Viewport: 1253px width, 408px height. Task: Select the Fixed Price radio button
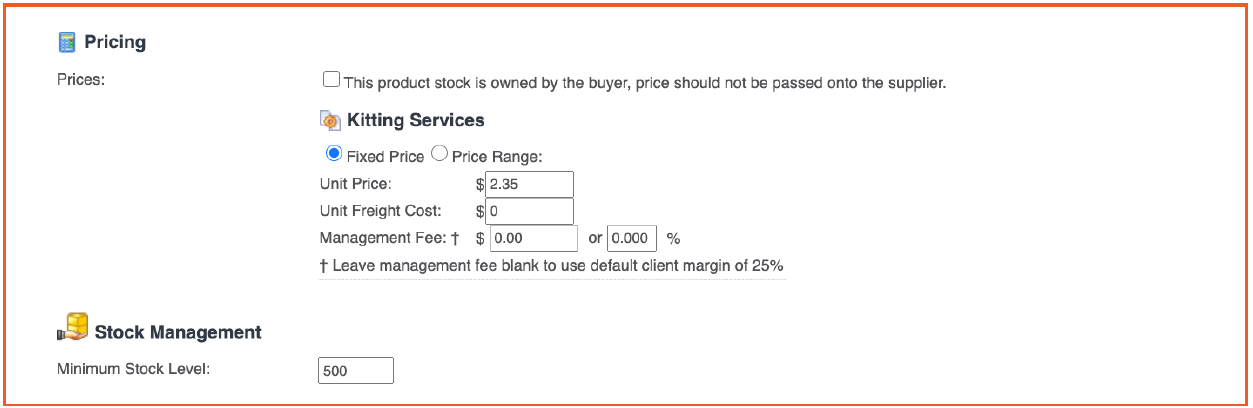coord(334,155)
